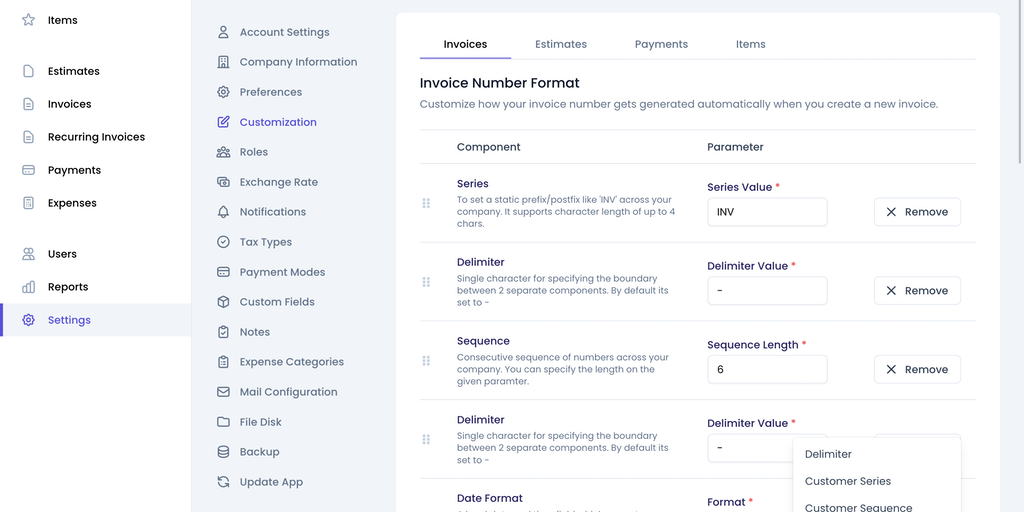Click the Update App refresh icon
Viewport: 1024px width, 512px height.
pos(223,482)
